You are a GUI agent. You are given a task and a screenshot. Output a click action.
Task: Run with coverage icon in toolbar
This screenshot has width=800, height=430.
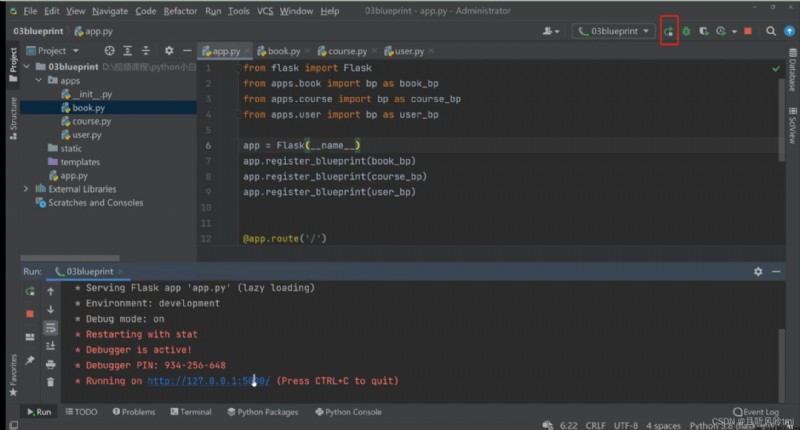(x=704, y=32)
